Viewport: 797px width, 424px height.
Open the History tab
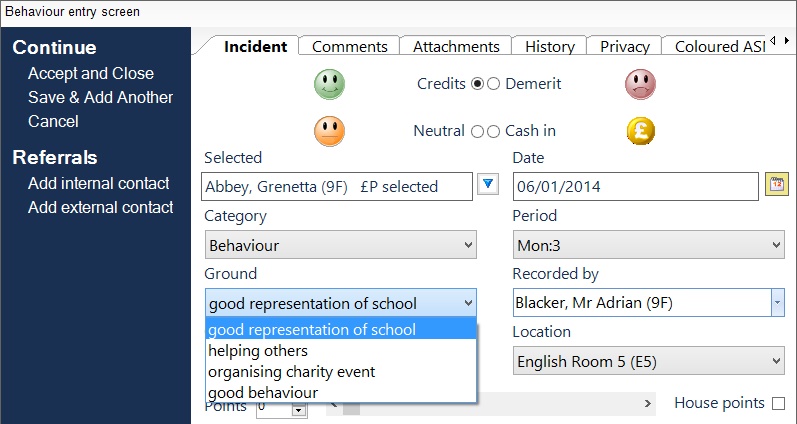[549, 46]
